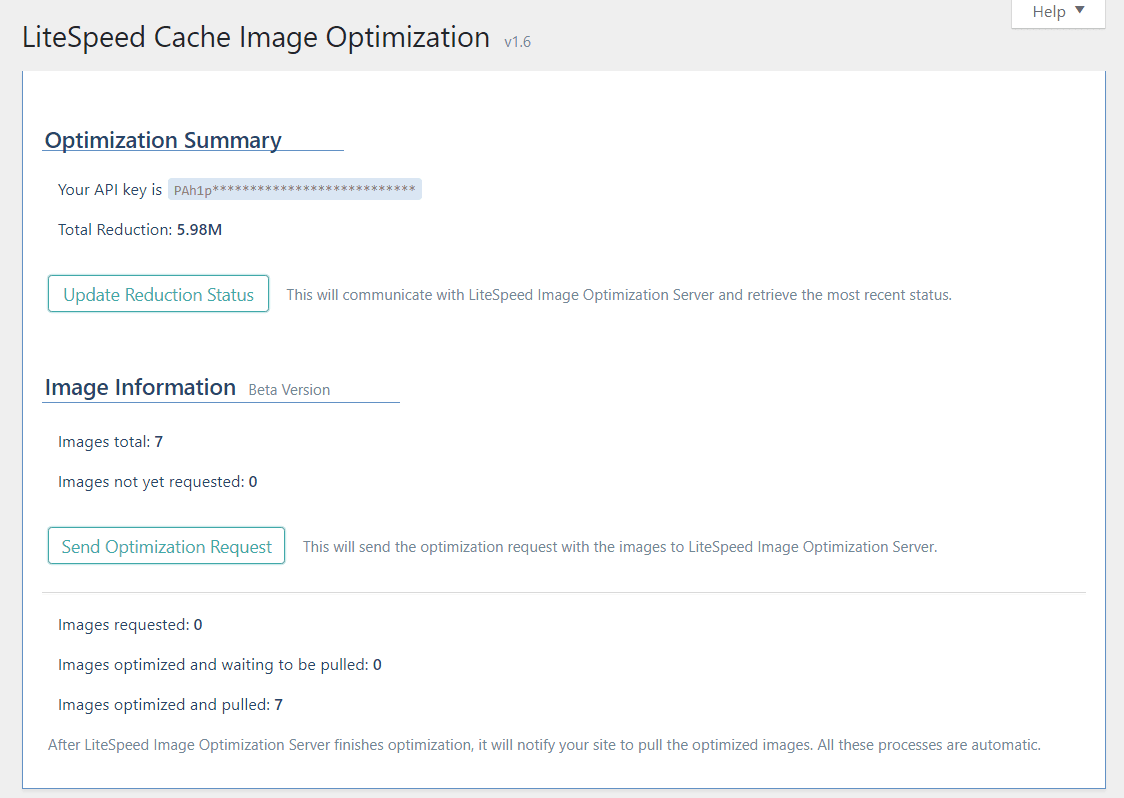1124x798 pixels.
Task: Click the retrieve most recent status description
Action: pyautogui.click(x=618, y=295)
